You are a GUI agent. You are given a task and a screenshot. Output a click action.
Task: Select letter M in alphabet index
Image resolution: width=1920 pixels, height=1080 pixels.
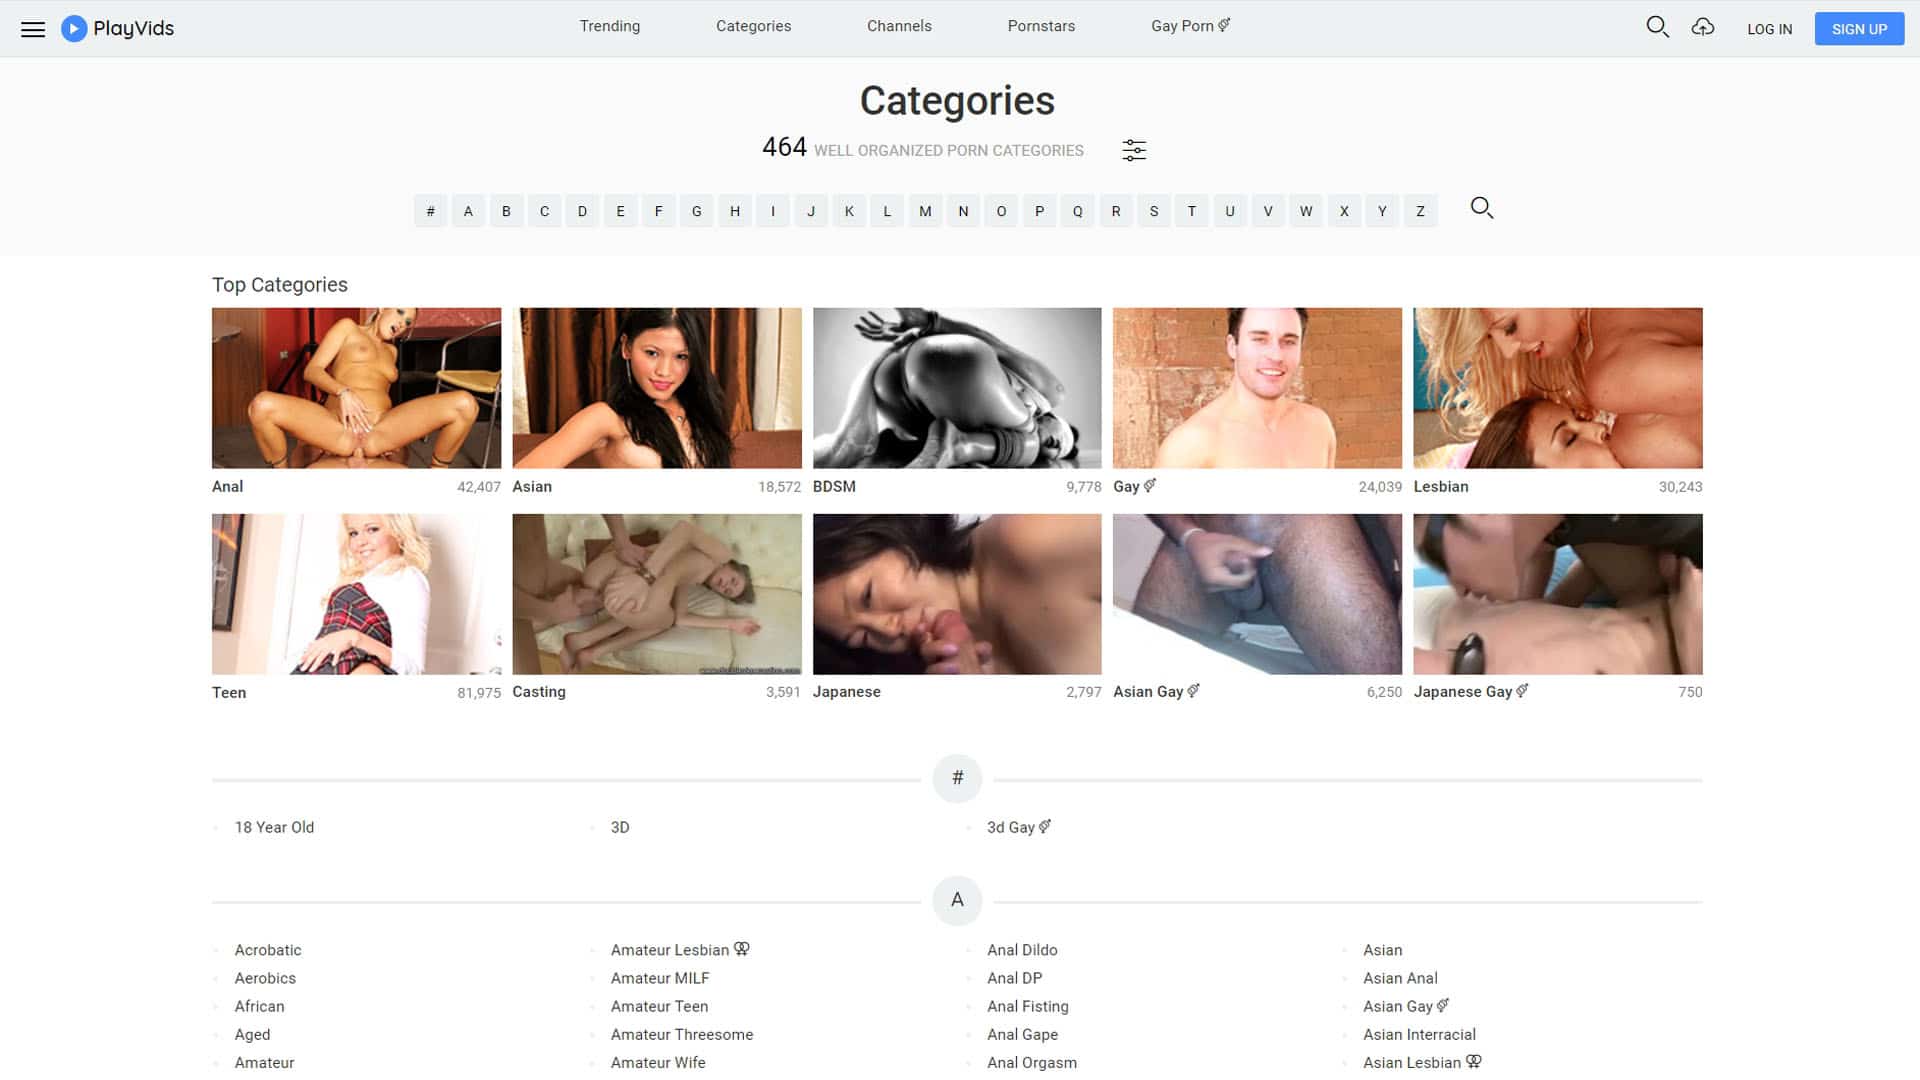click(925, 211)
